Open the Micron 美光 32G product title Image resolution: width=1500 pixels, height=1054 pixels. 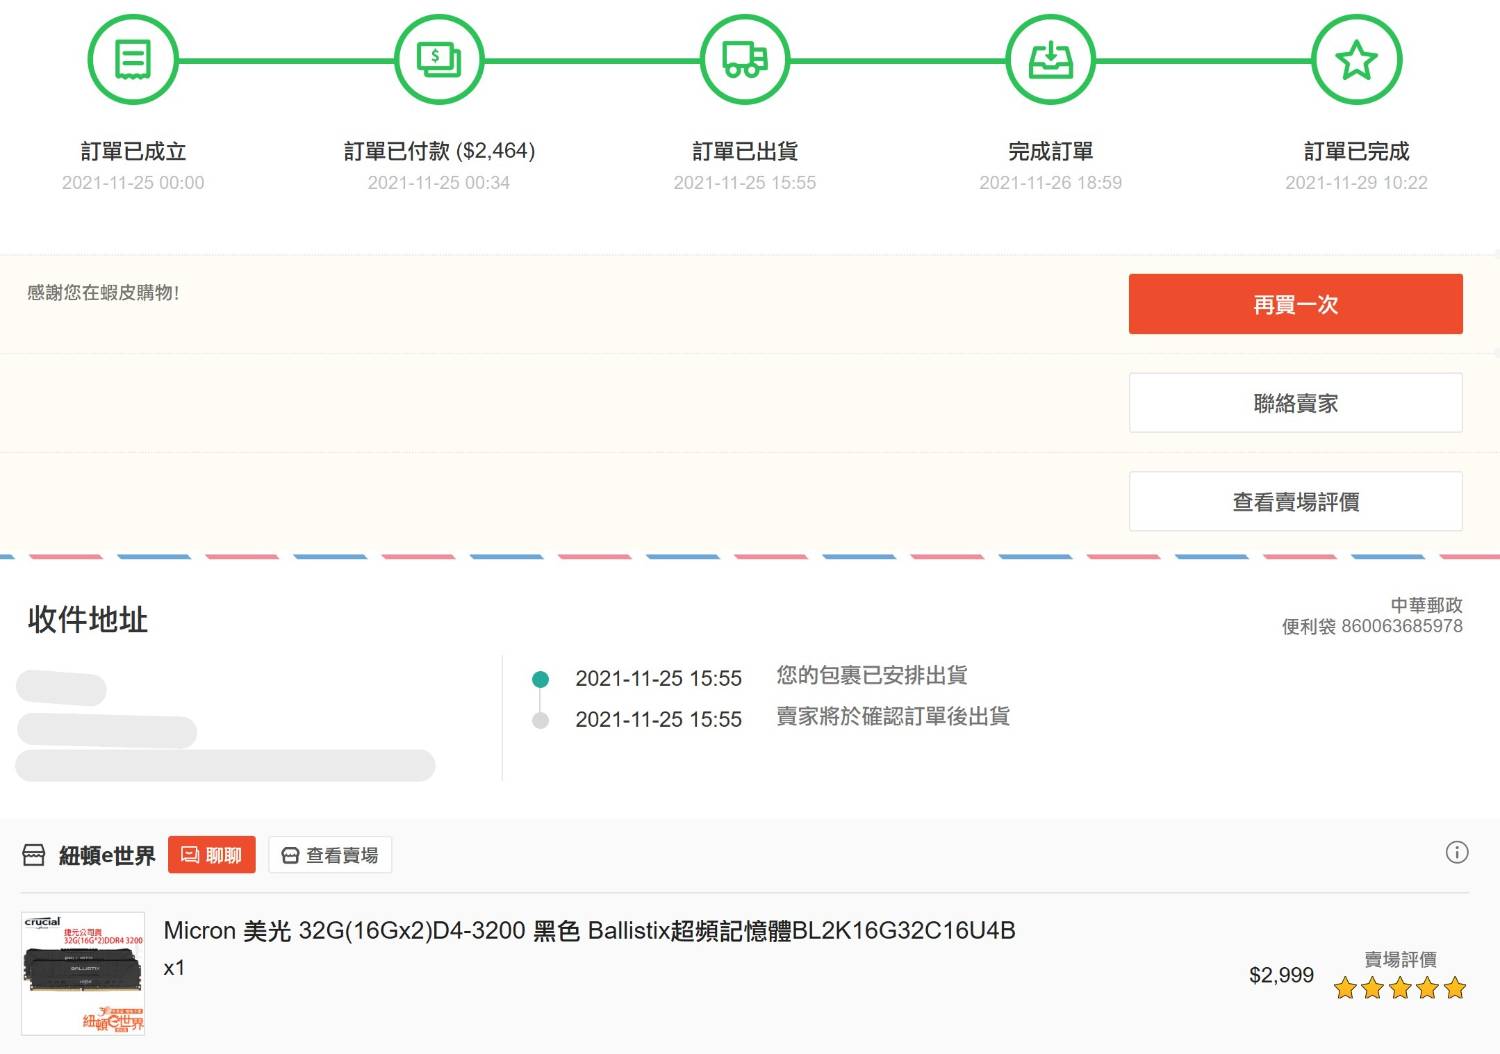[x=589, y=931]
